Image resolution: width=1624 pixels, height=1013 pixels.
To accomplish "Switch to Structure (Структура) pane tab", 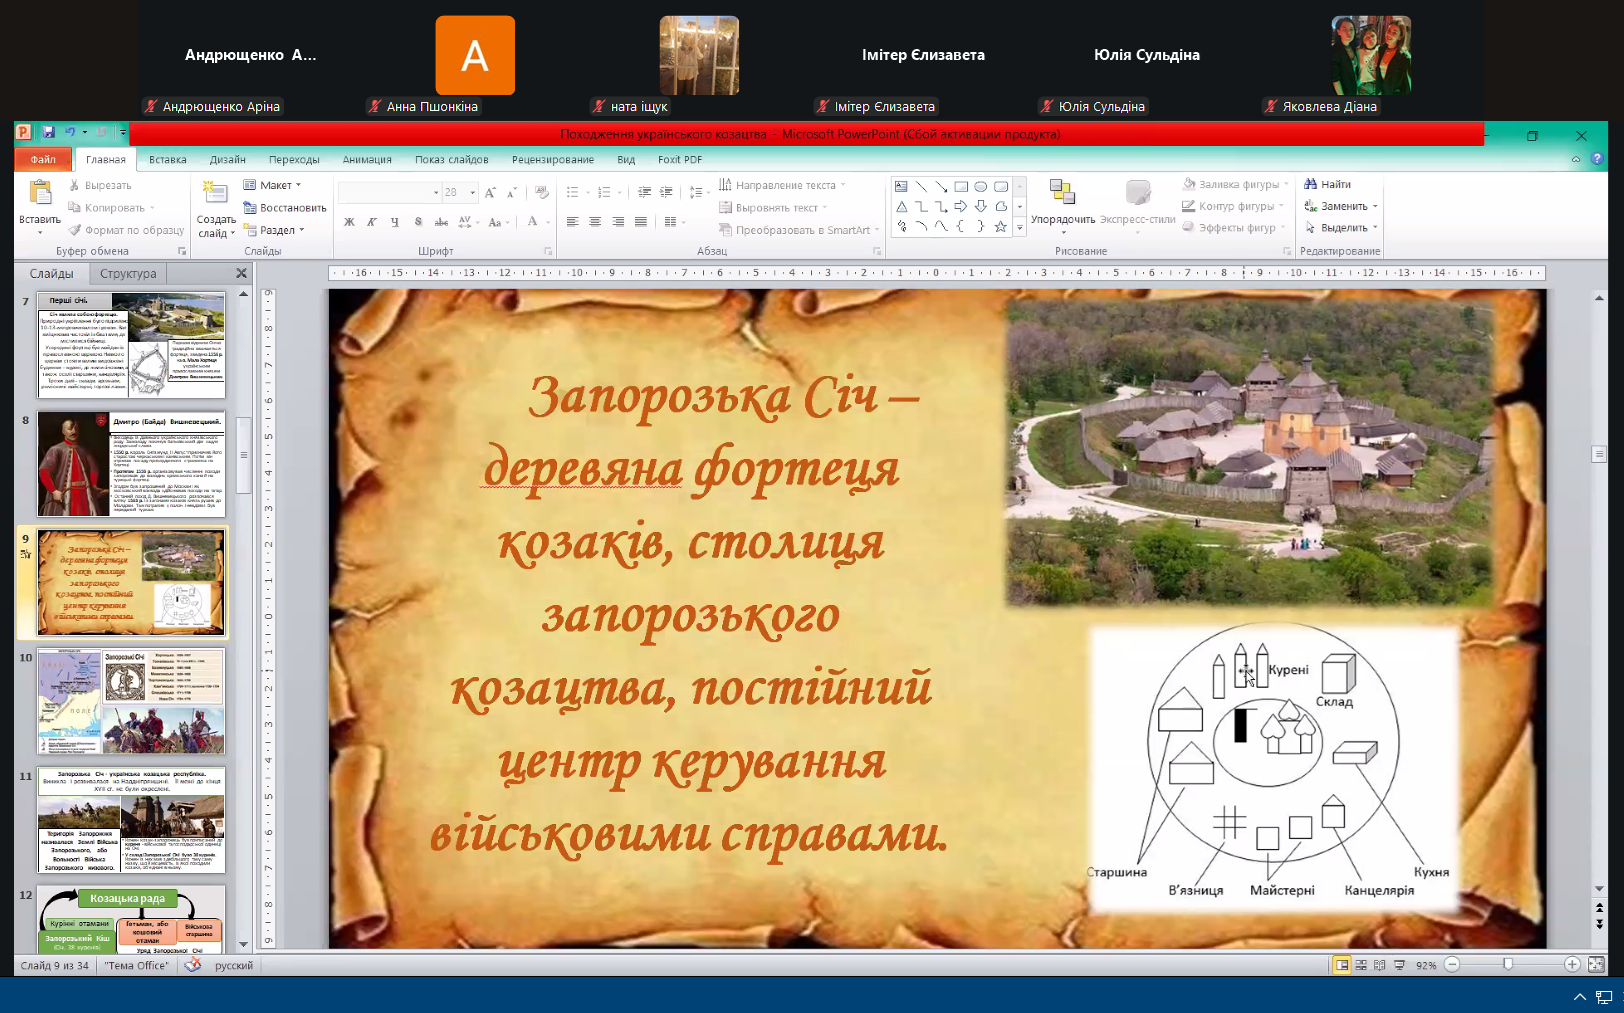I will click(x=128, y=274).
